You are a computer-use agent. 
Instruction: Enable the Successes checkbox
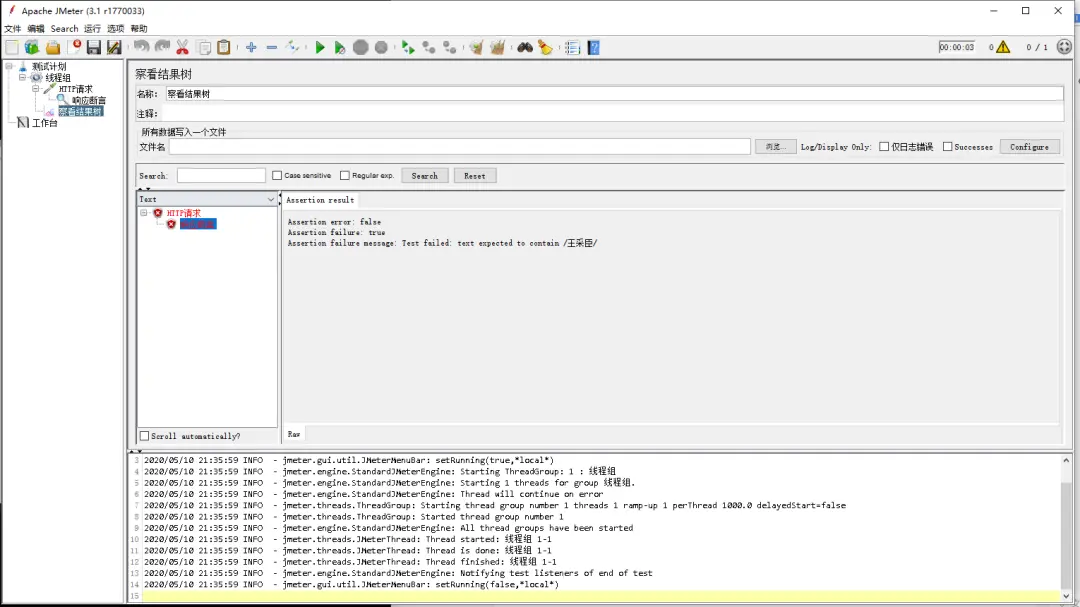948,147
